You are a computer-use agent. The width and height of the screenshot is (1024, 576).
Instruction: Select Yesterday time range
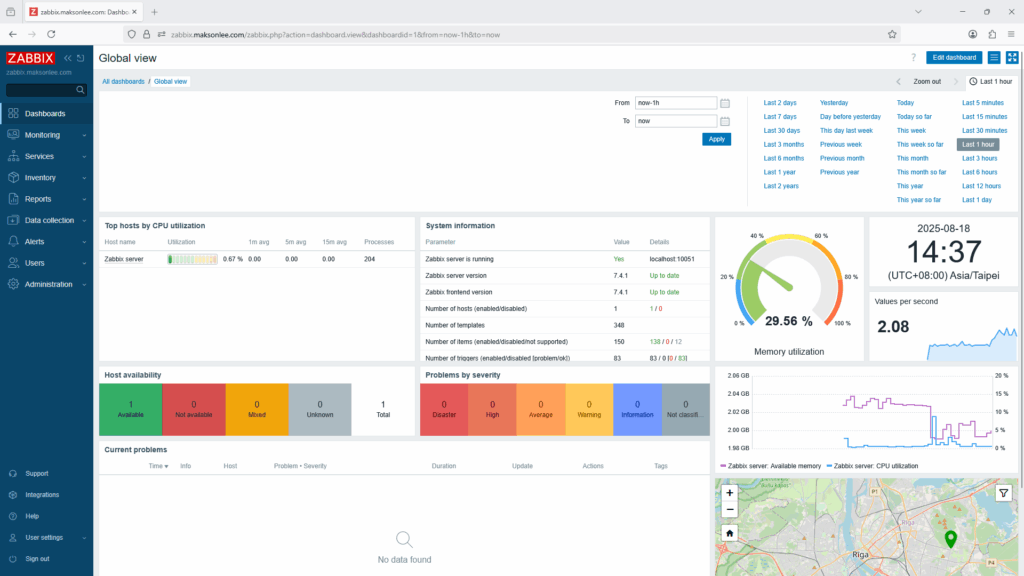(x=834, y=103)
